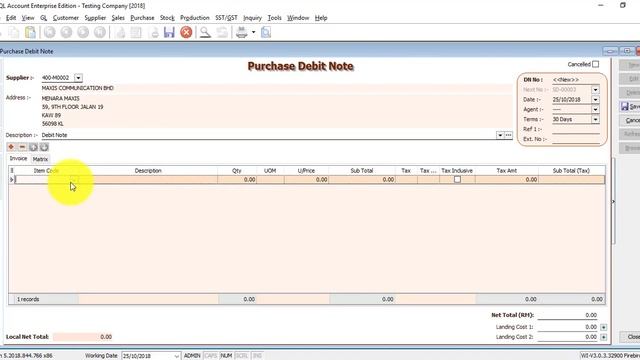
Task: Click the Last record navigation icon
Action: click(x=100, y=32)
